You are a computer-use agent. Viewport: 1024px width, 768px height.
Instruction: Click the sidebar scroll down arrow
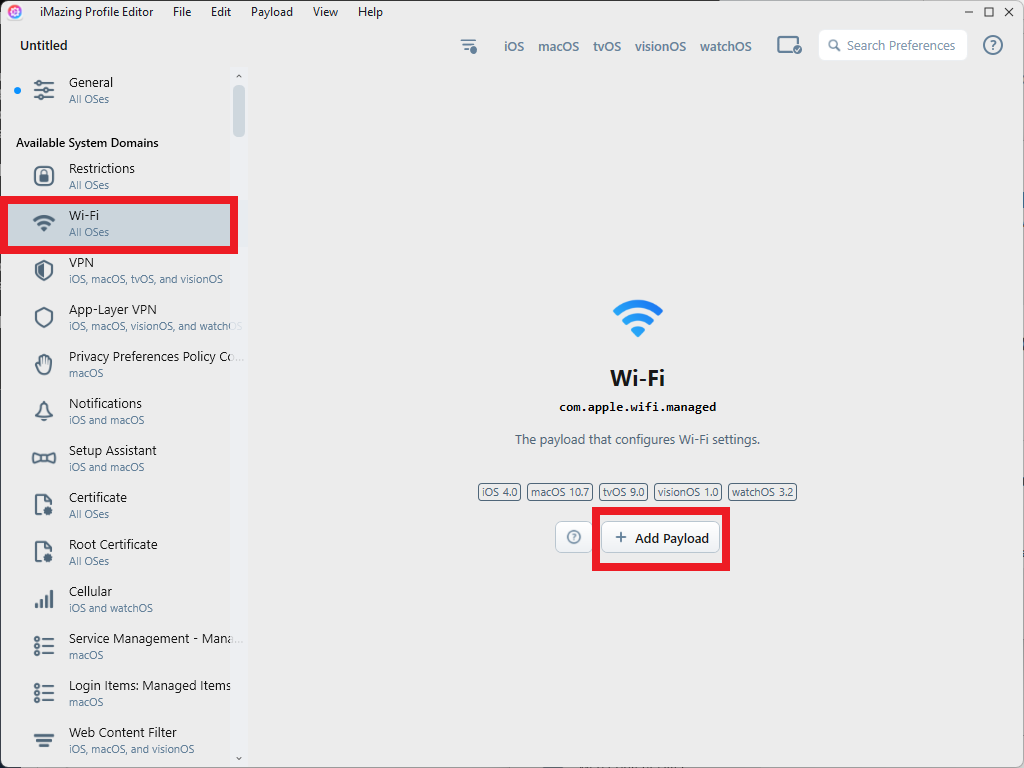click(x=238, y=758)
